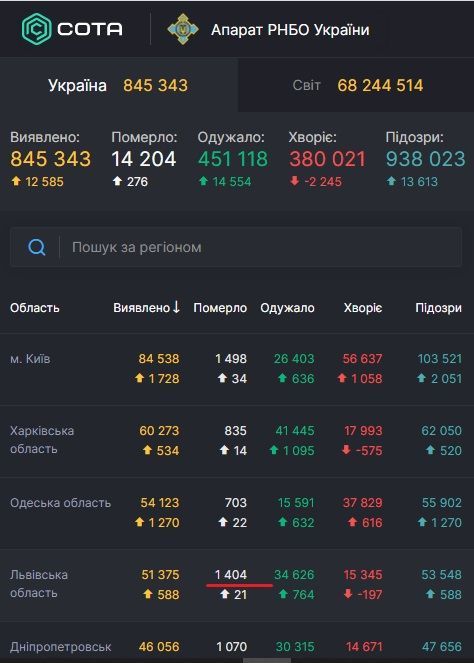Open the м. Київ row

[x=237, y=369]
